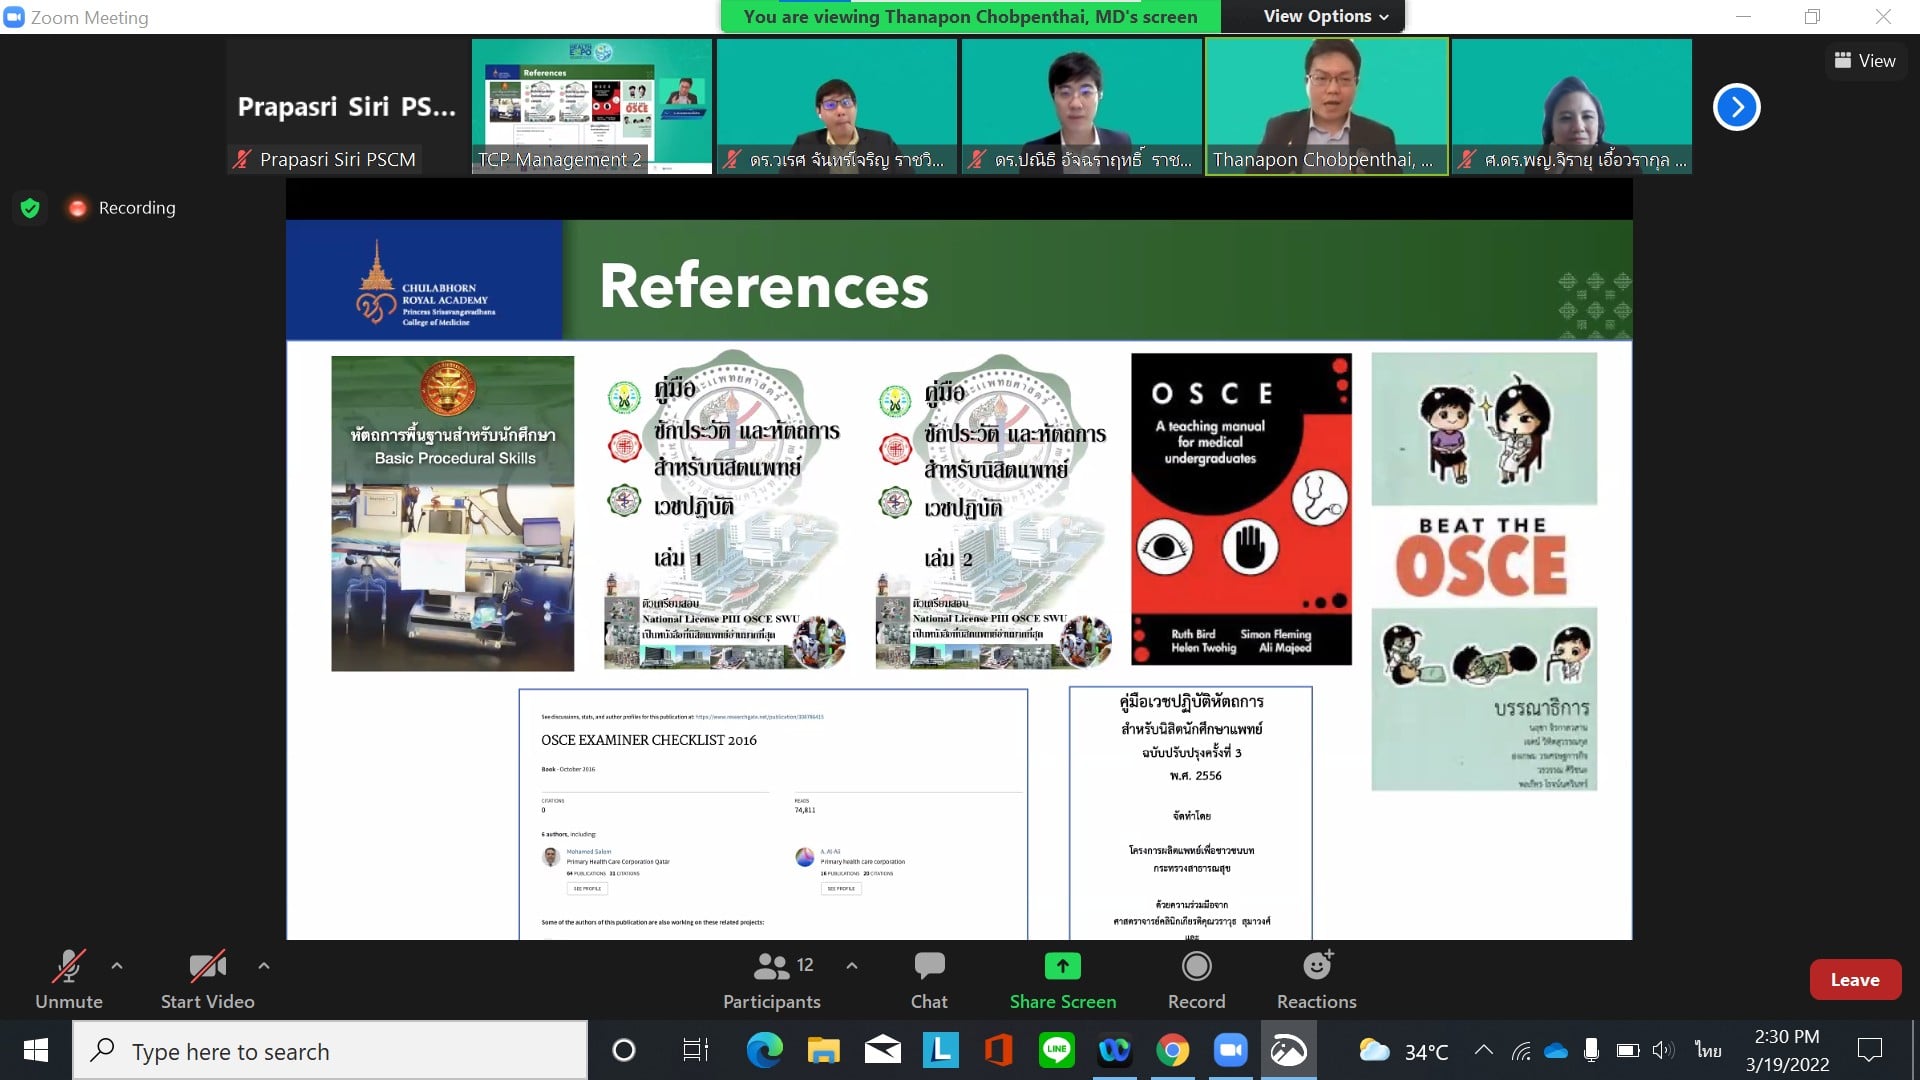The image size is (1920, 1080).
Task: Launch Microsoft Edge from taskbar
Action: (765, 1050)
